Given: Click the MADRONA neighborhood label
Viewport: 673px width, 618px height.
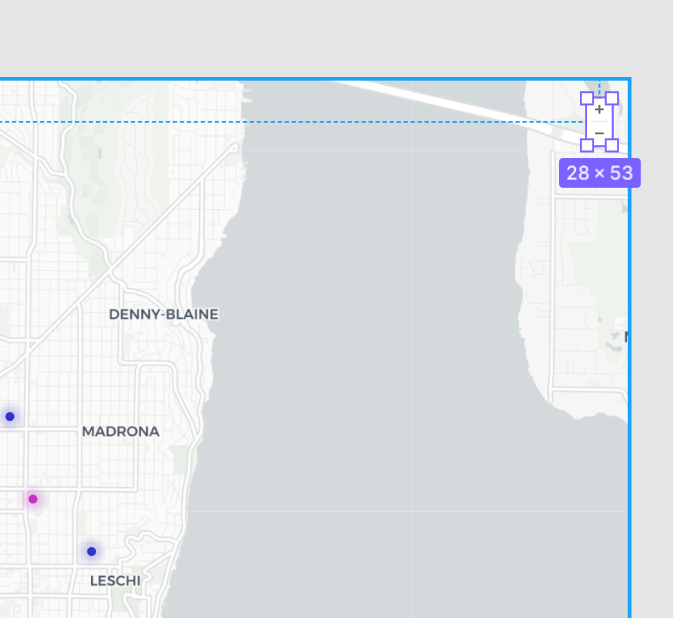Looking at the screenshot, I should (x=120, y=432).
